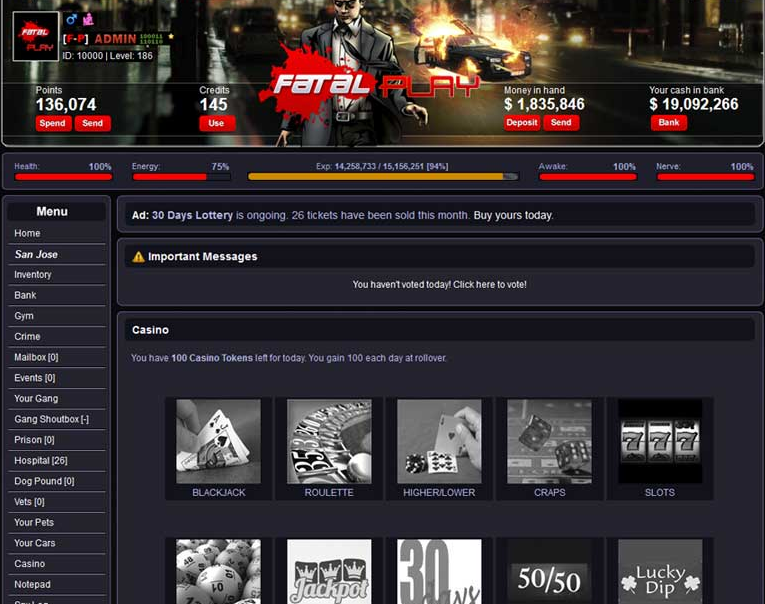Click the pink icon beside the gender symbol
Viewport: 765px width, 604px height.
pos(88,19)
